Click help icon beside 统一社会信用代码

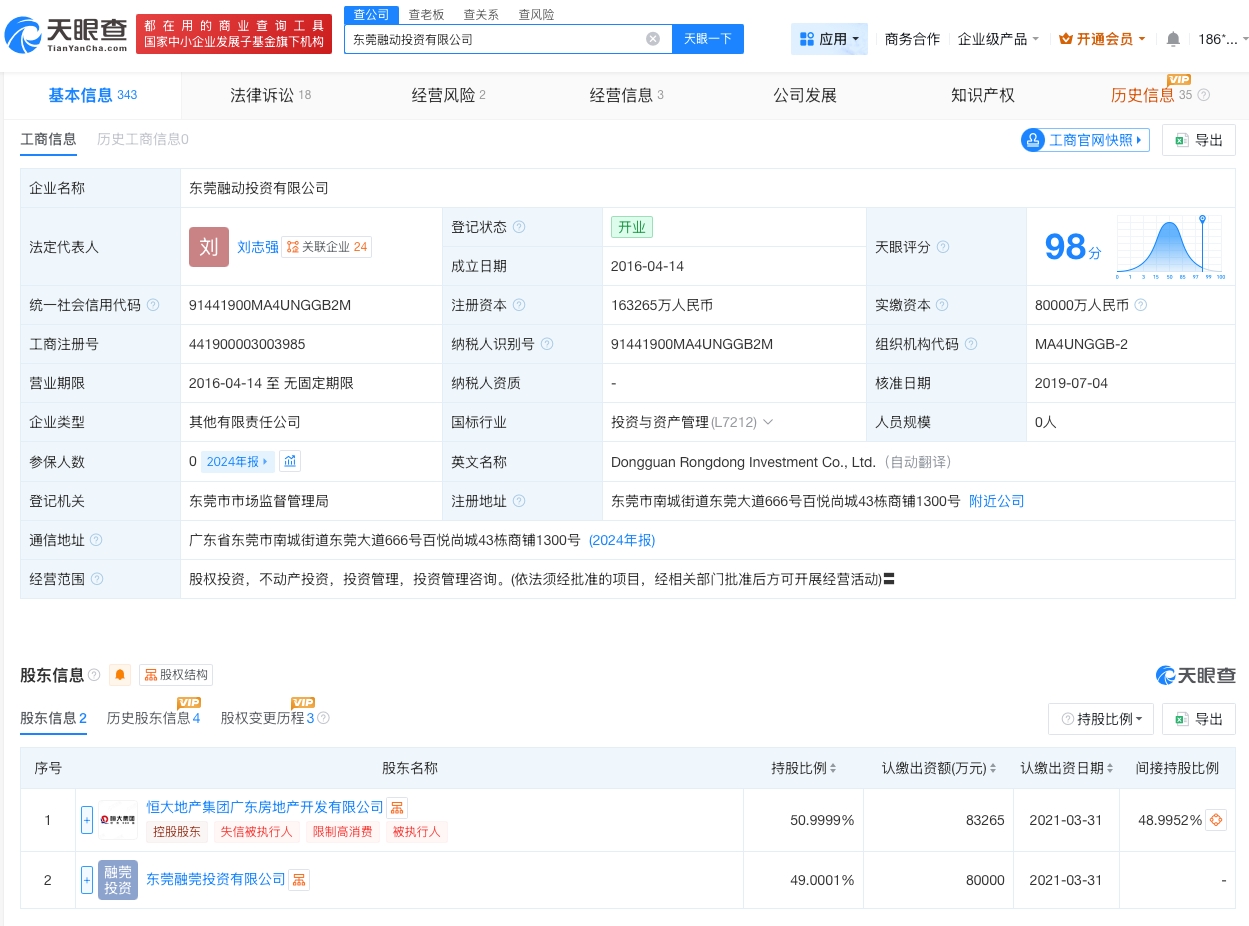[x=152, y=305]
